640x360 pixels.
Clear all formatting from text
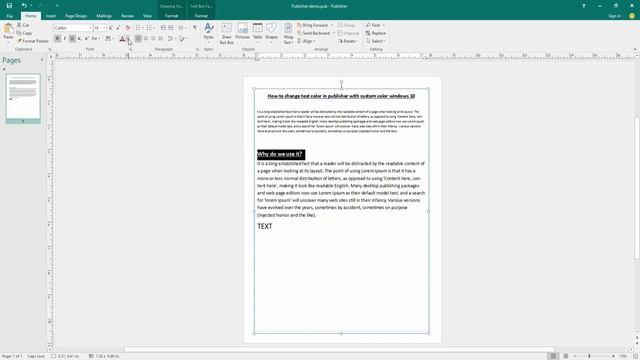click(x=128, y=28)
